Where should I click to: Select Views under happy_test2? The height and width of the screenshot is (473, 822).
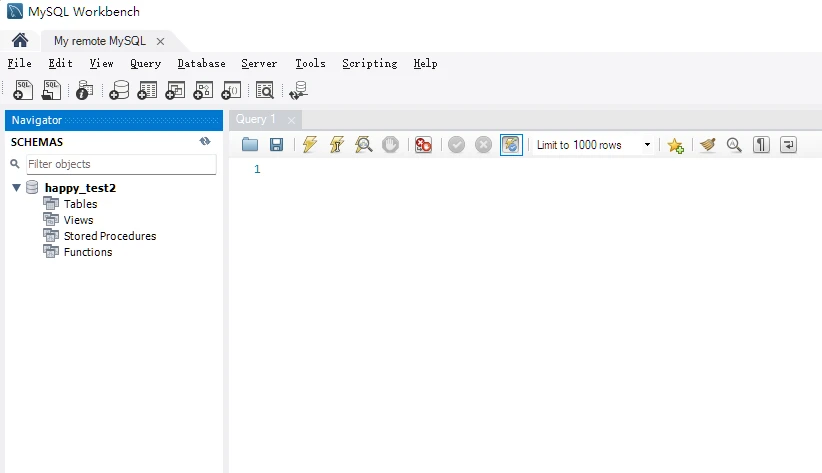pos(78,220)
